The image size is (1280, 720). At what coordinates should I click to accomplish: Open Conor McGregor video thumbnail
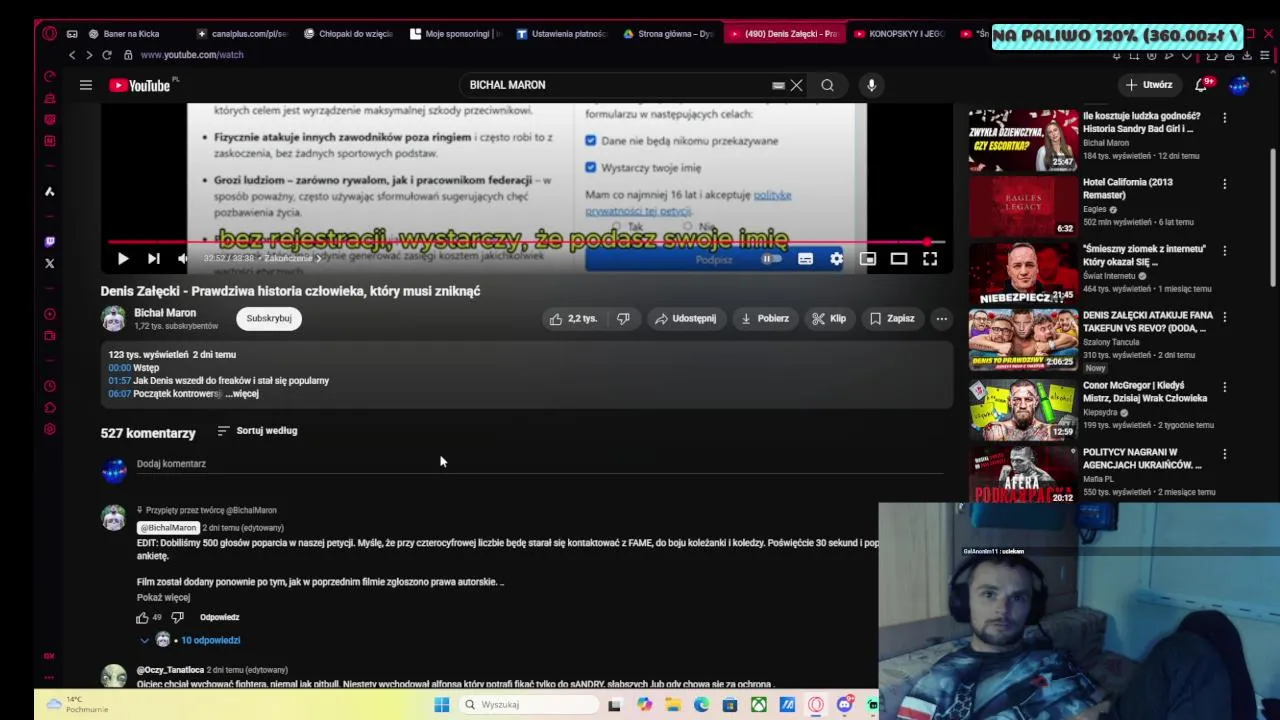[x=1022, y=409]
